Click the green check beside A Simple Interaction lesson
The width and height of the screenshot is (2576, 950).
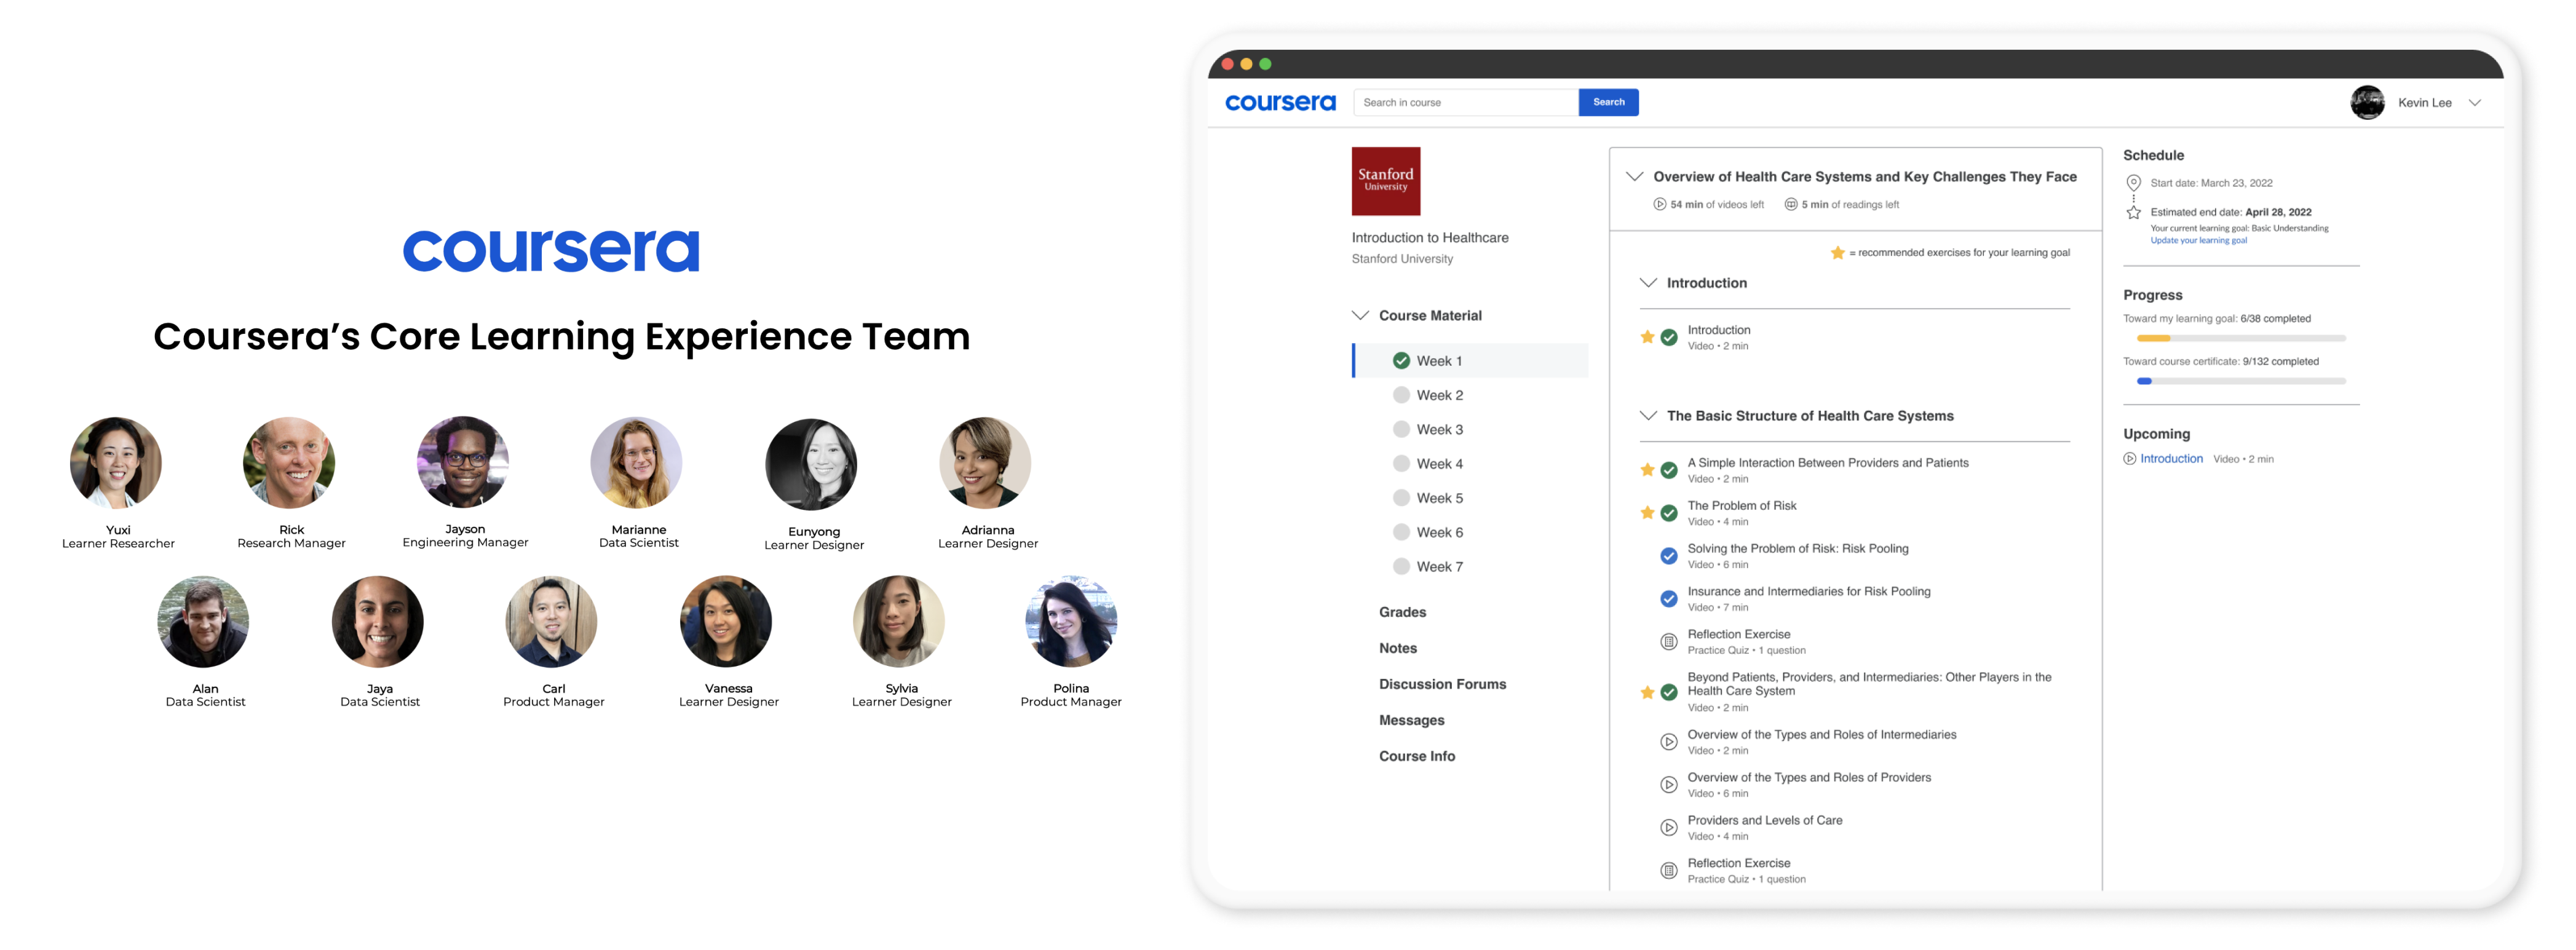(1669, 470)
